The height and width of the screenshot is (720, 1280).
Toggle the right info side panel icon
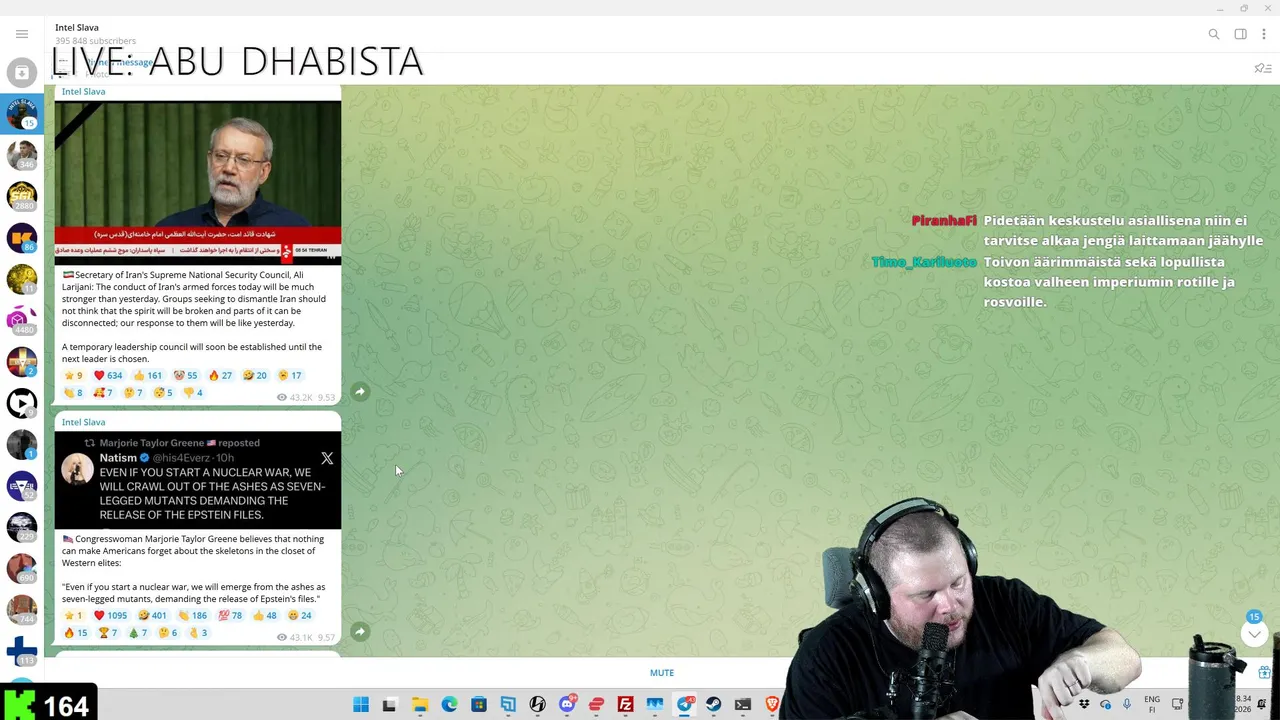1240,34
